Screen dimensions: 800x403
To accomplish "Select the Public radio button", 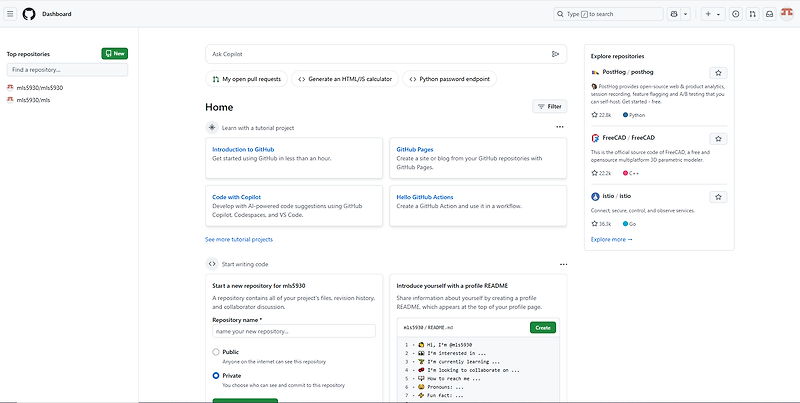I will coord(216,352).
